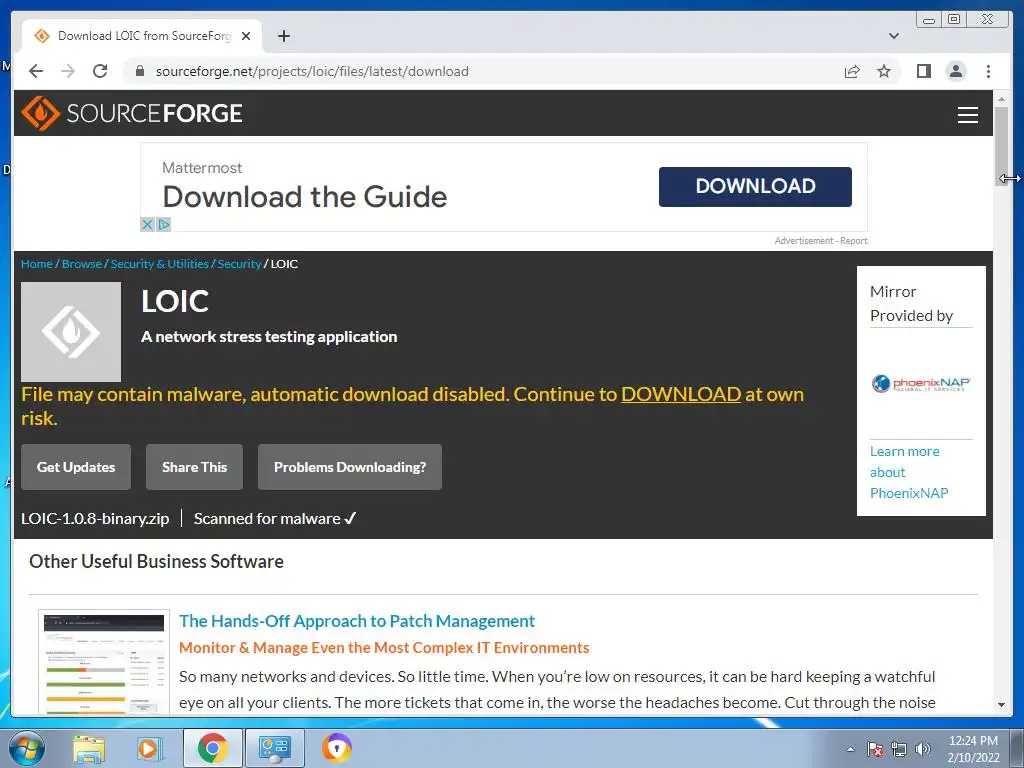
Task: Open the Chrome three-dot menu
Action: (x=988, y=71)
